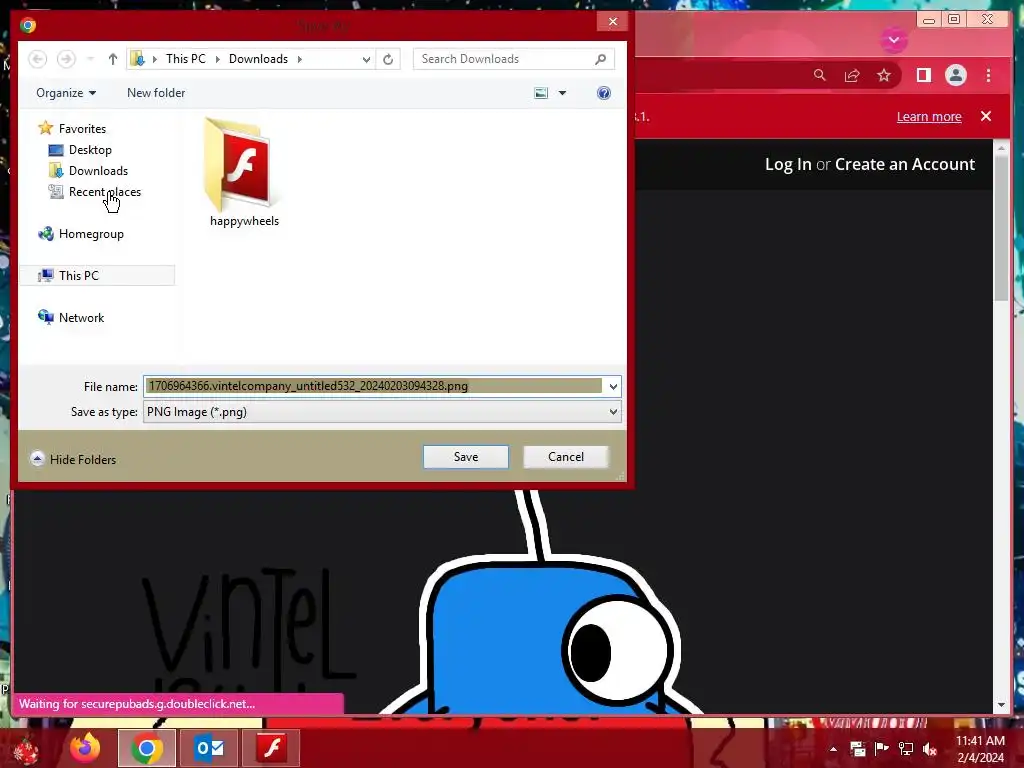Open Start button on taskbar
Image resolution: width=1024 pixels, height=768 pixels.
(x=26, y=748)
